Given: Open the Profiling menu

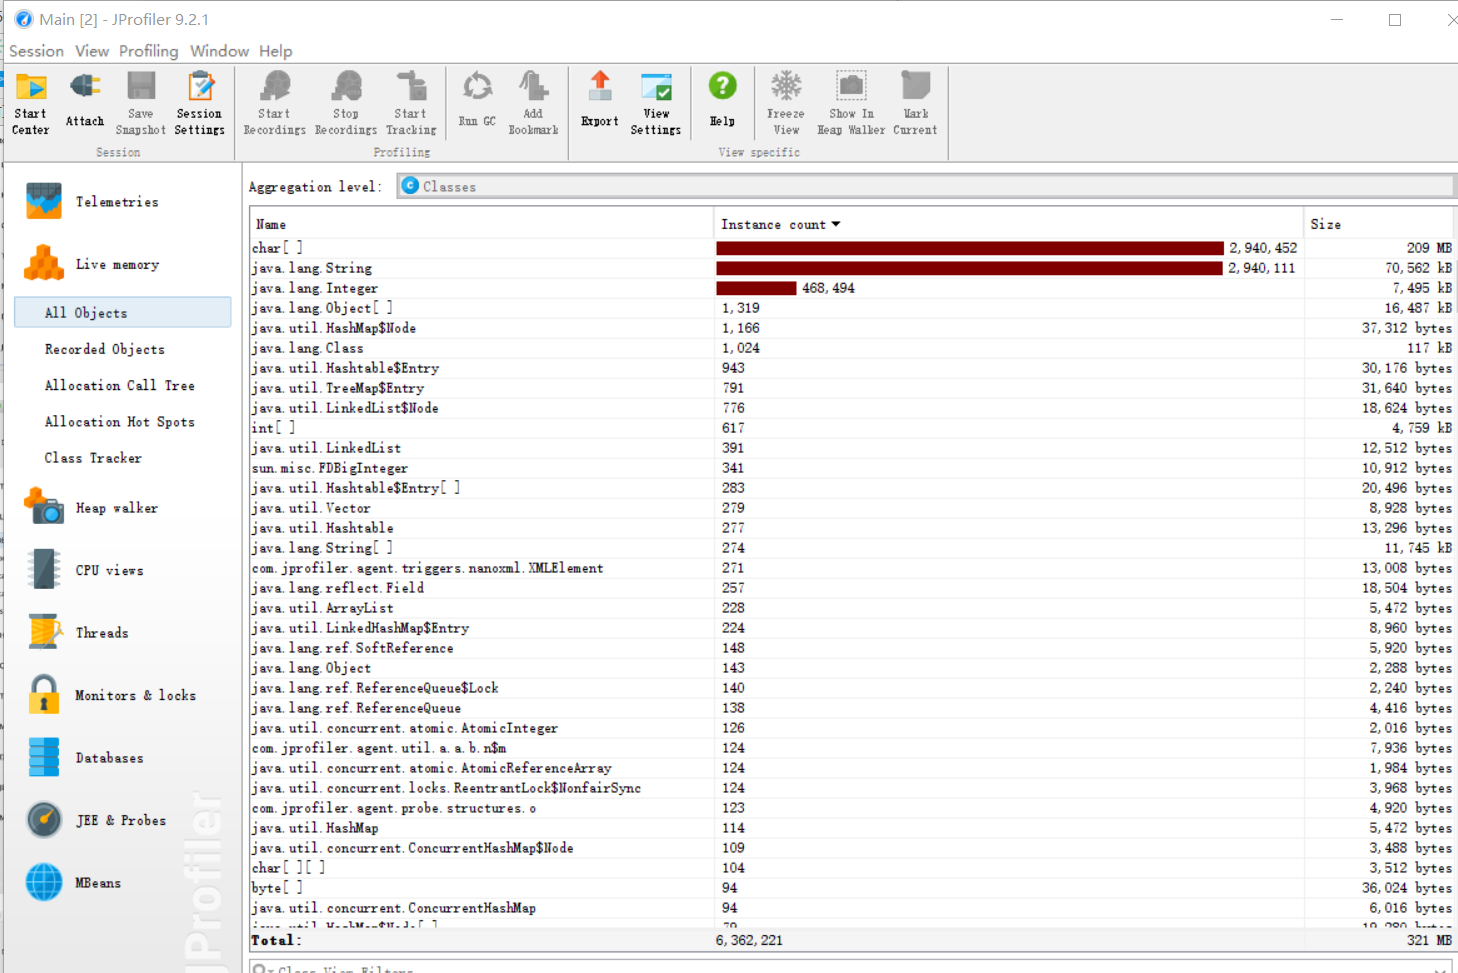Looking at the screenshot, I should [x=148, y=51].
